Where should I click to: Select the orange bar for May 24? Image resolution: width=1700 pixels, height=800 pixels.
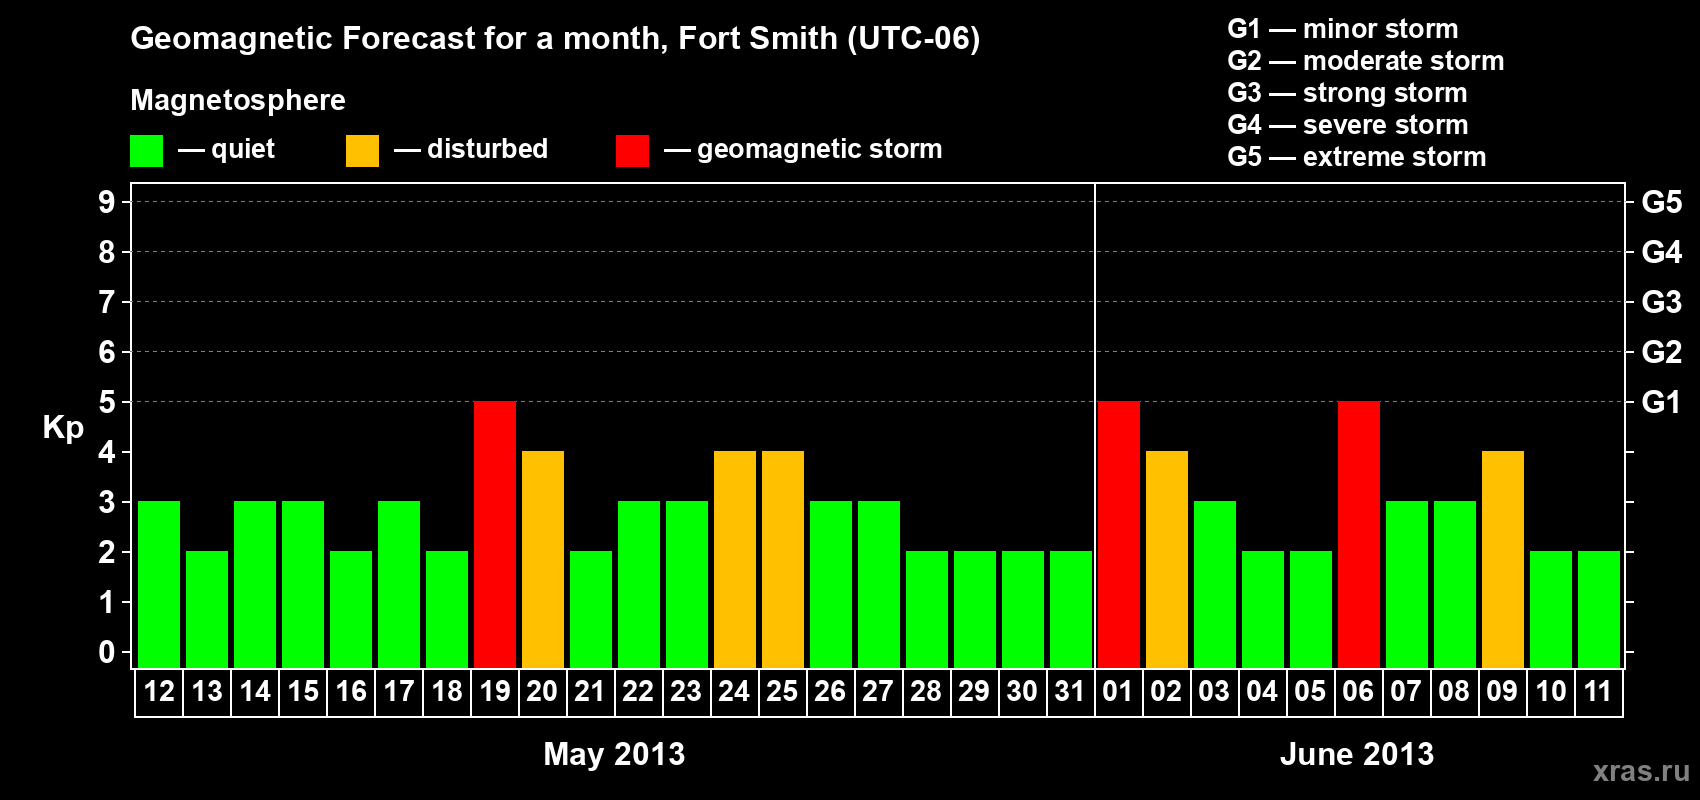(735, 560)
